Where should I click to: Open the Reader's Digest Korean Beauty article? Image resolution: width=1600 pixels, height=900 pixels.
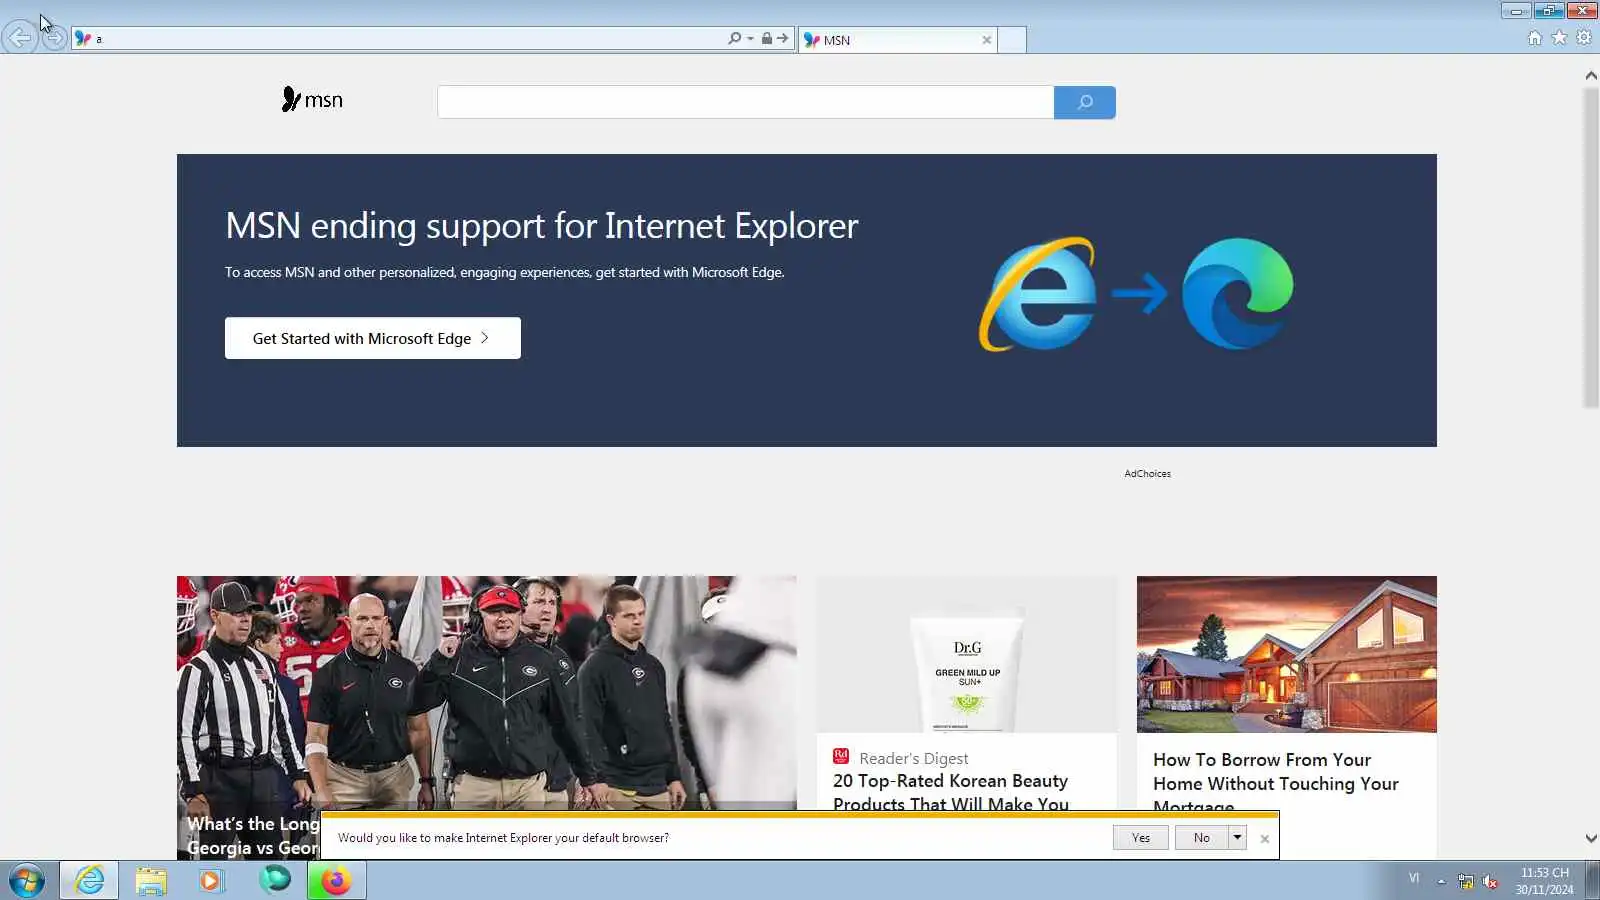950,792
